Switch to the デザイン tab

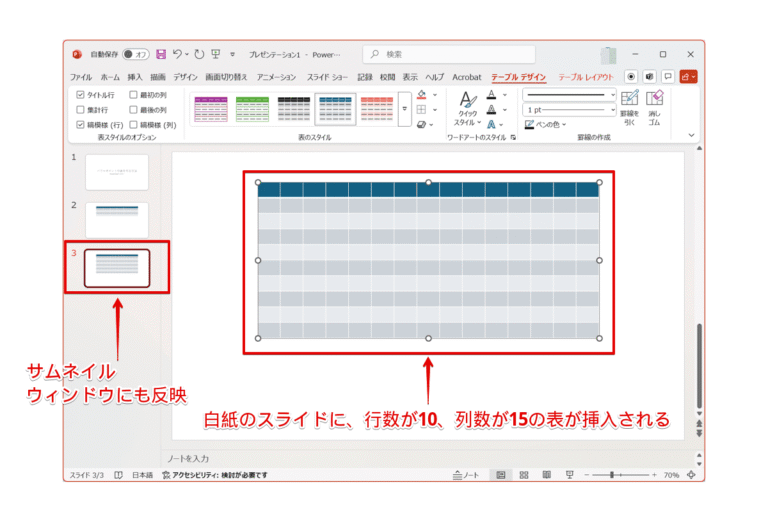185,77
